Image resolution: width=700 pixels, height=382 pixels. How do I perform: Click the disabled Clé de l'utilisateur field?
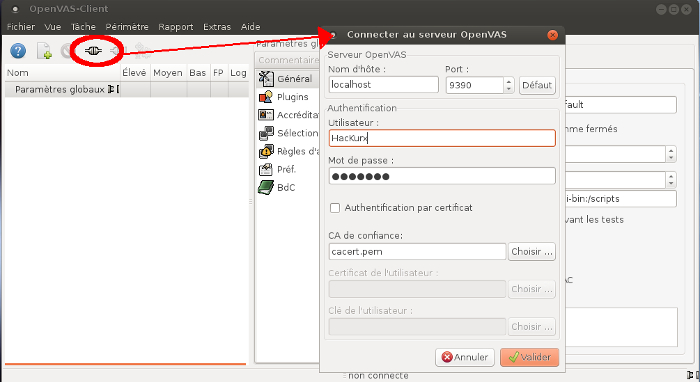pos(417,326)
